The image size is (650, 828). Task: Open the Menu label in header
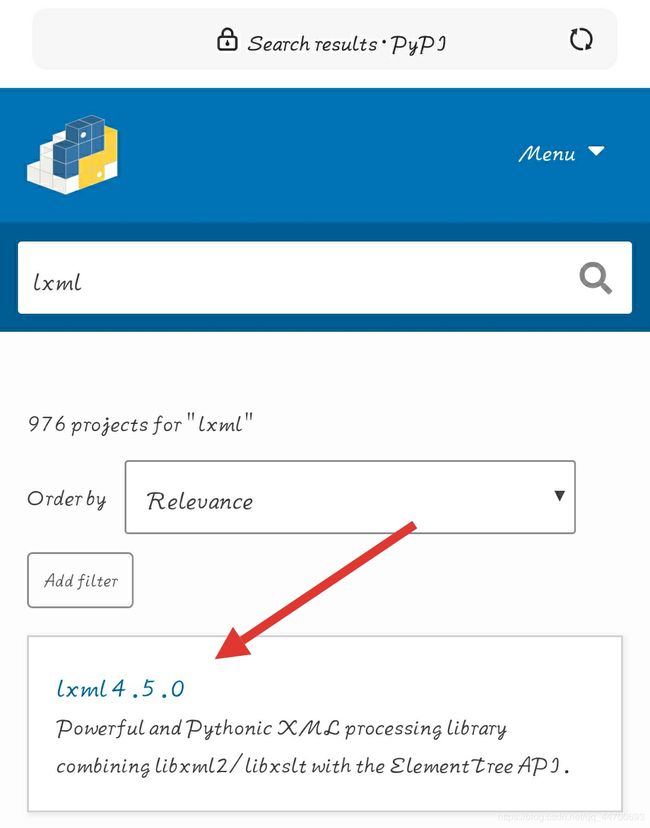tap(547, 154)
